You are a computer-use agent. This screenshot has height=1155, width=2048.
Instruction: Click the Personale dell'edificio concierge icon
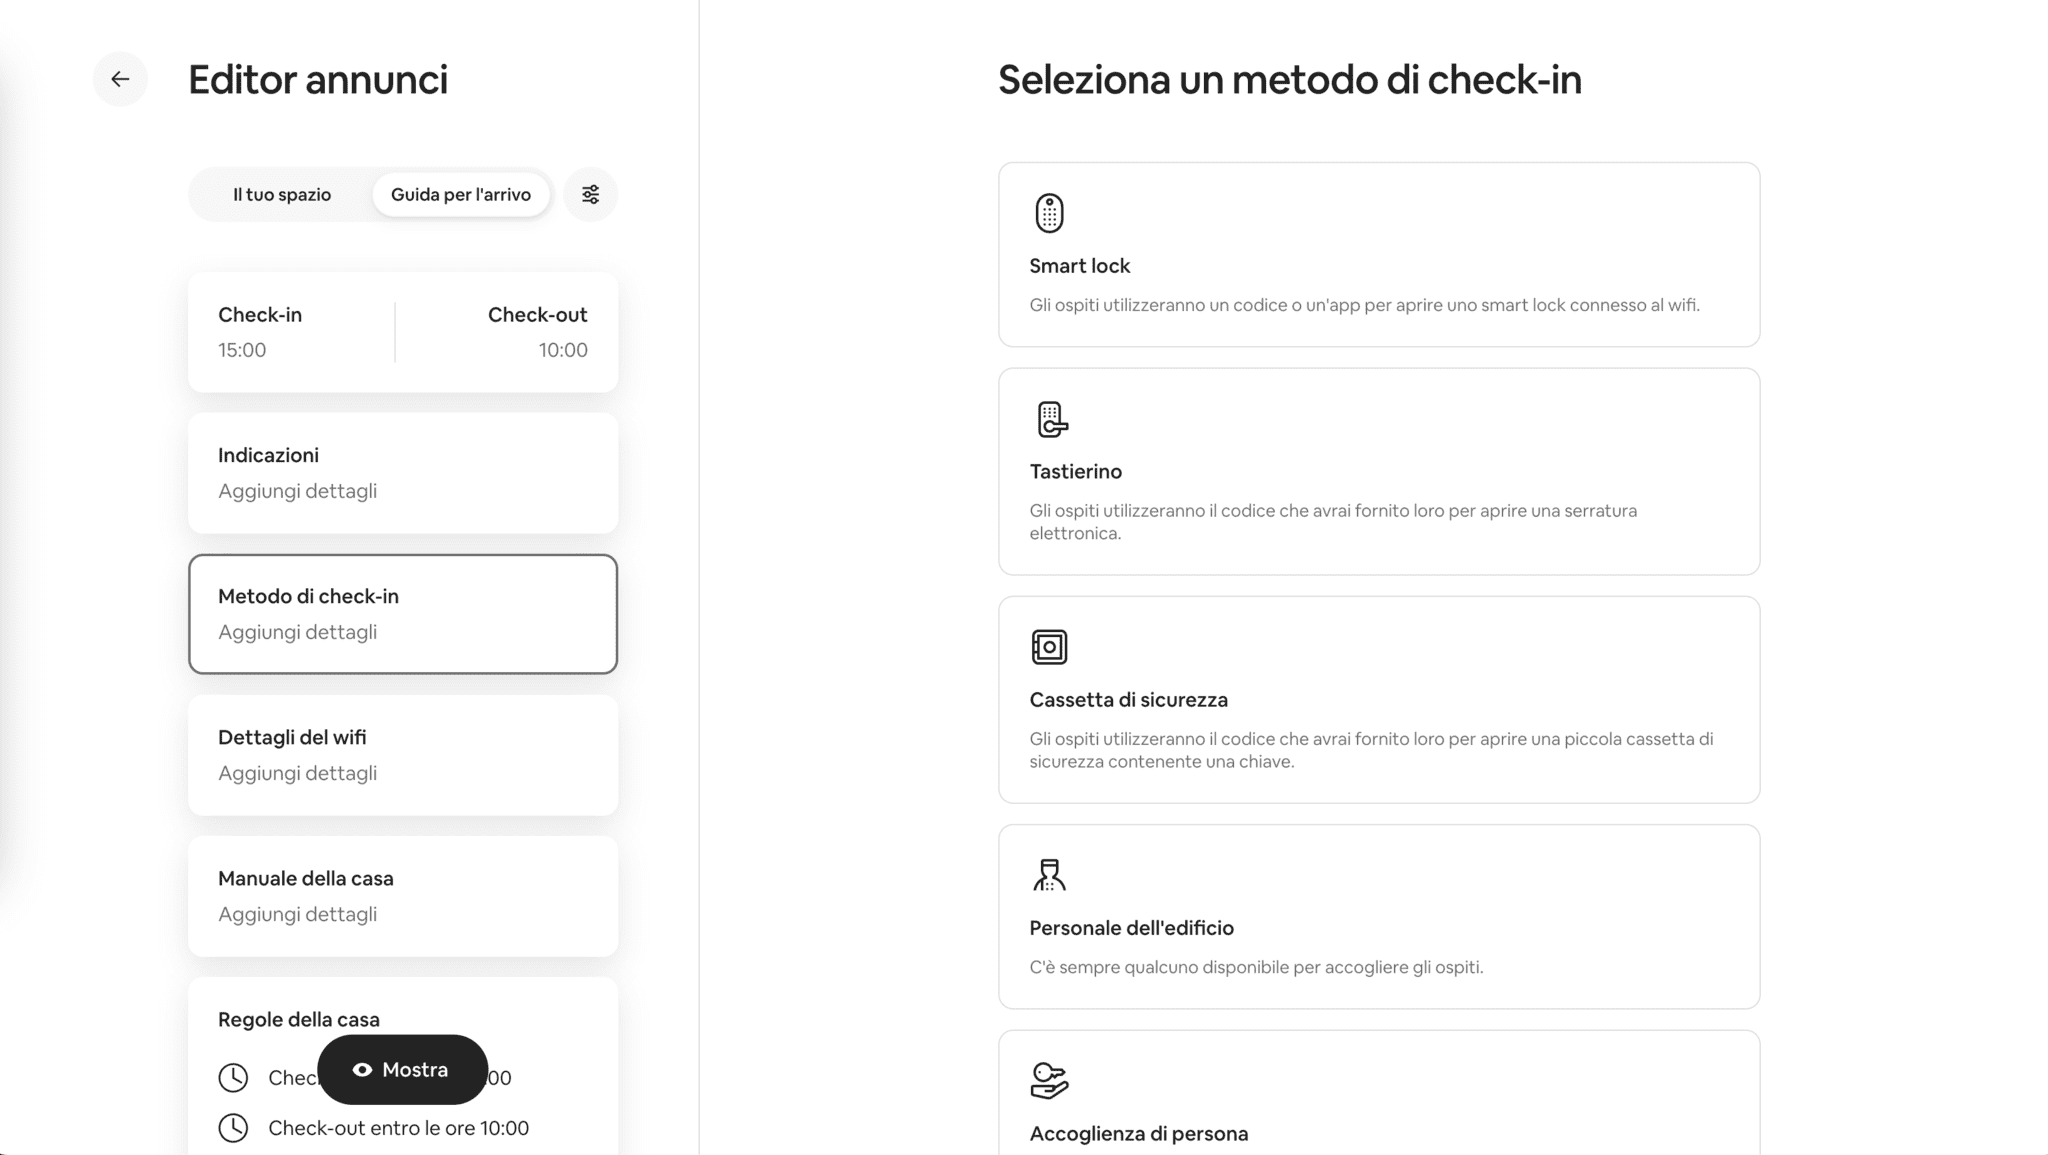(1049, 875)
